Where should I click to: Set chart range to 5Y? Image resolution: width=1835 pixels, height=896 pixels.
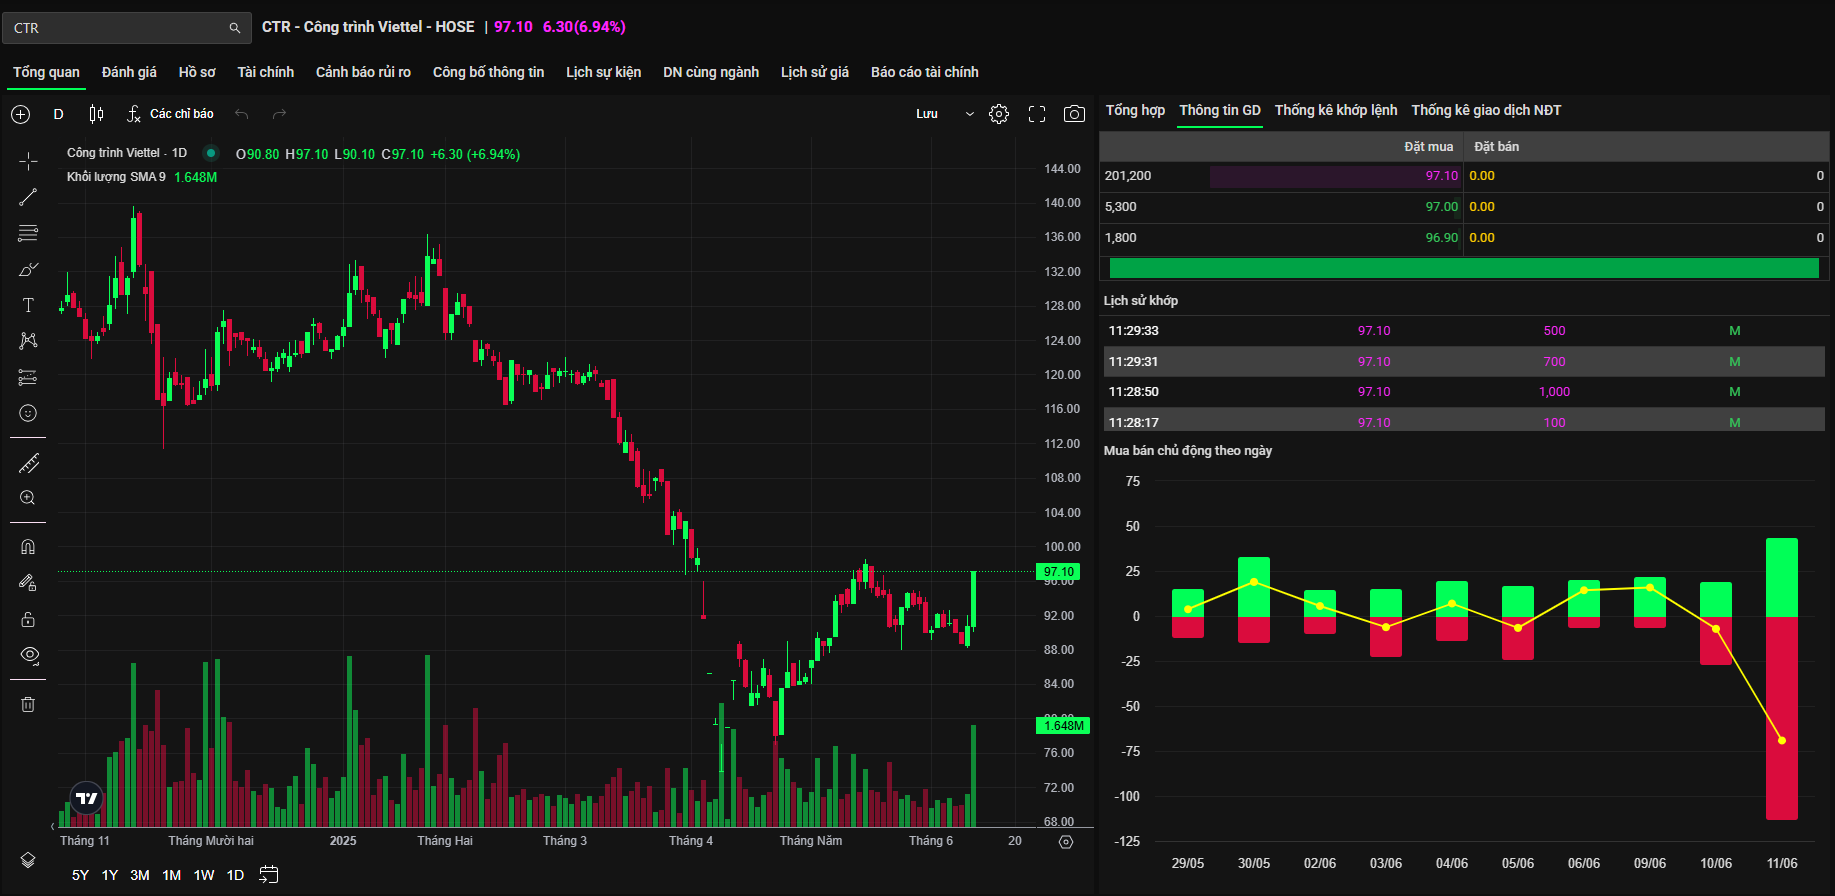[x=80, y=875]
